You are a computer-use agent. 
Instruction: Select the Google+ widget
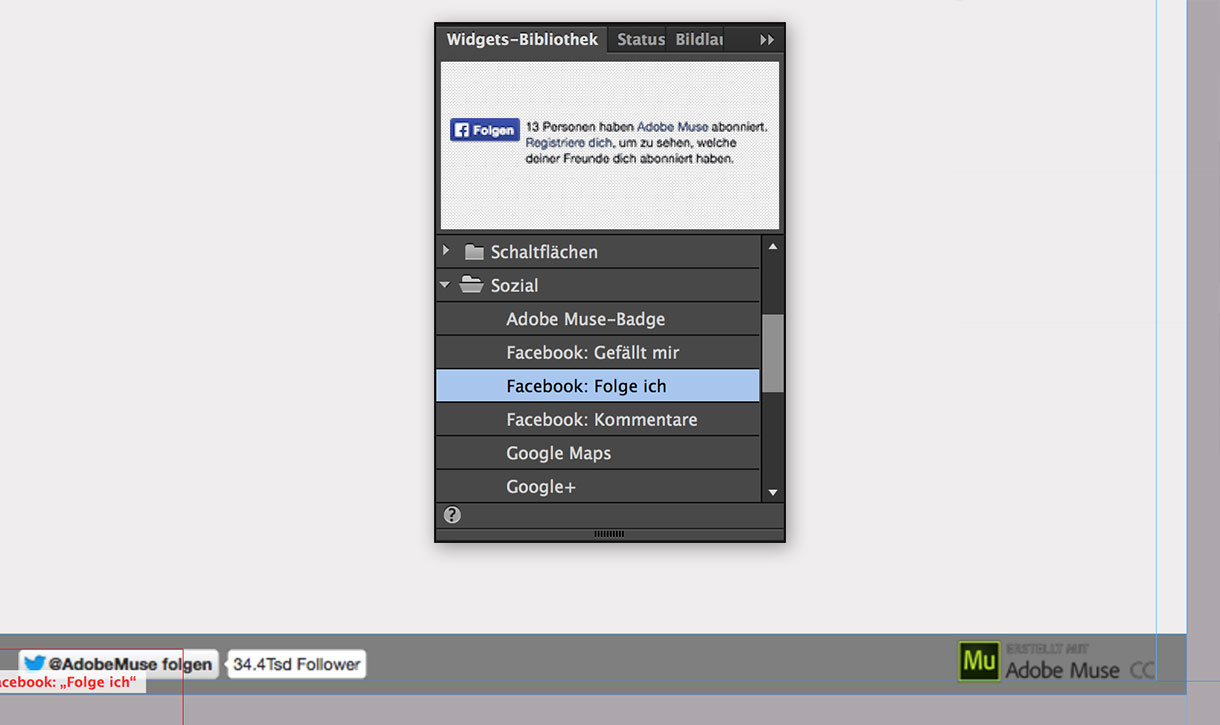pyautogui.click(x=598, y=486)
